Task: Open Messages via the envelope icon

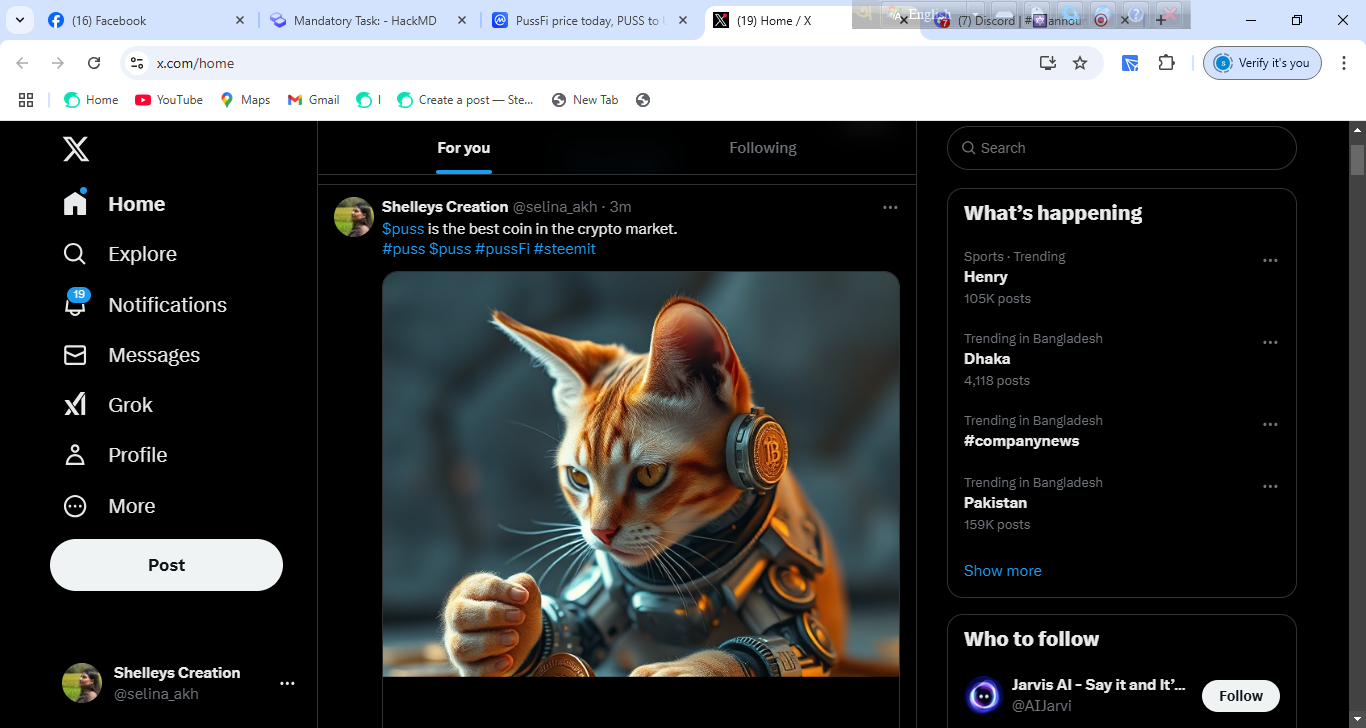Action: (x=75, y=355)
